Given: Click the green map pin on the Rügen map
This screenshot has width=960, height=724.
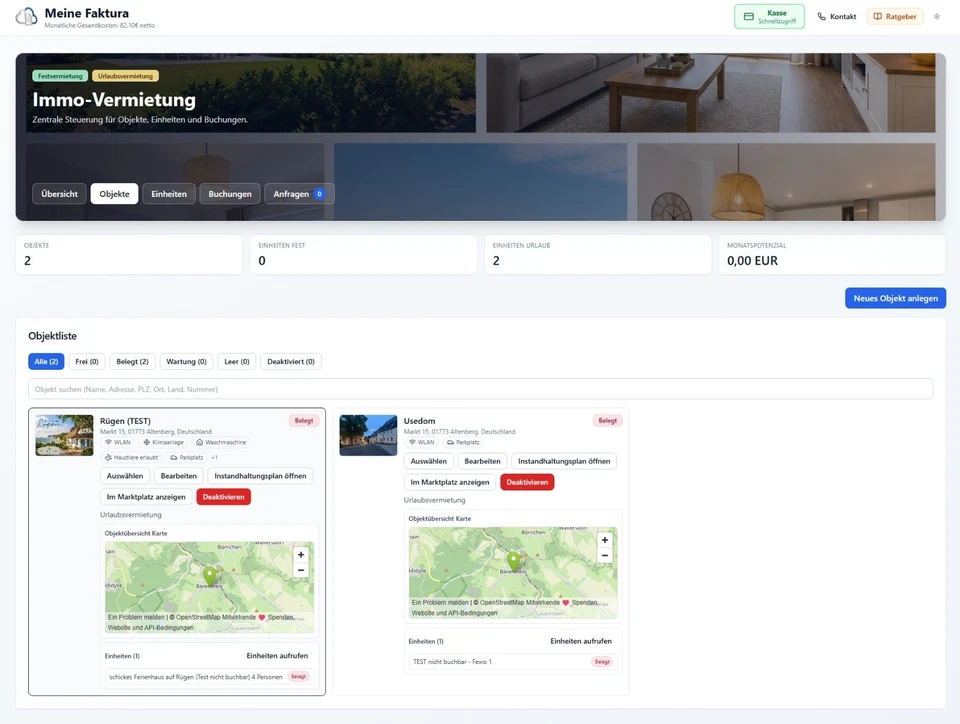Looking at the screenshot, I should pos(210,575).
